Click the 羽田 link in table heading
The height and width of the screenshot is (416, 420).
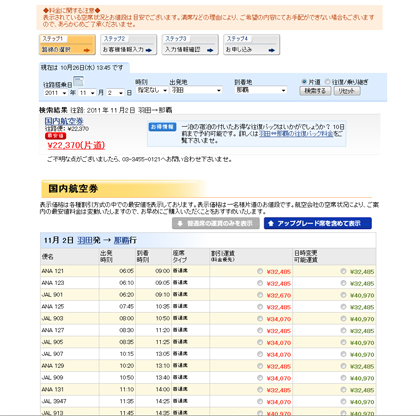click(x=85, y=240)
